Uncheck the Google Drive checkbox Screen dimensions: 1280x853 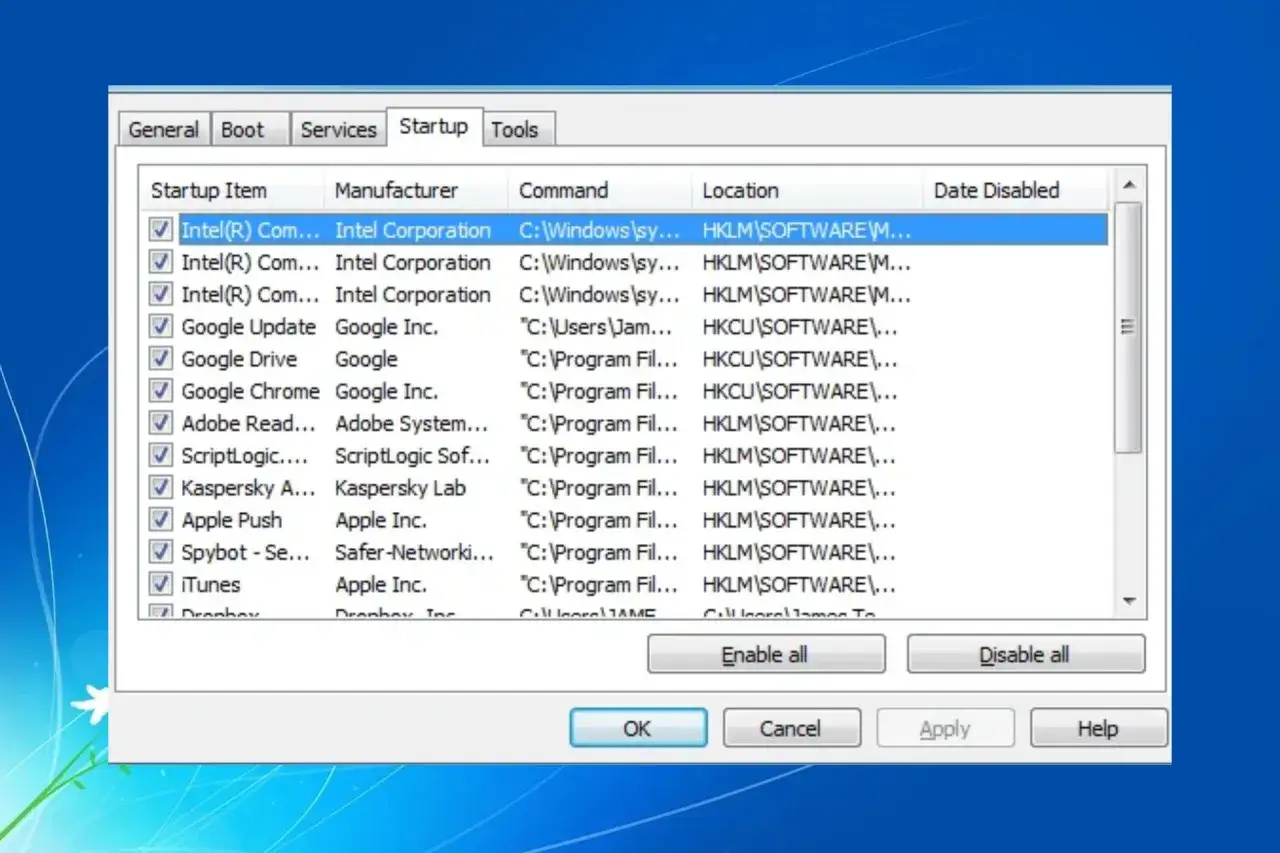pyautogui.click(x=161, y=359)
